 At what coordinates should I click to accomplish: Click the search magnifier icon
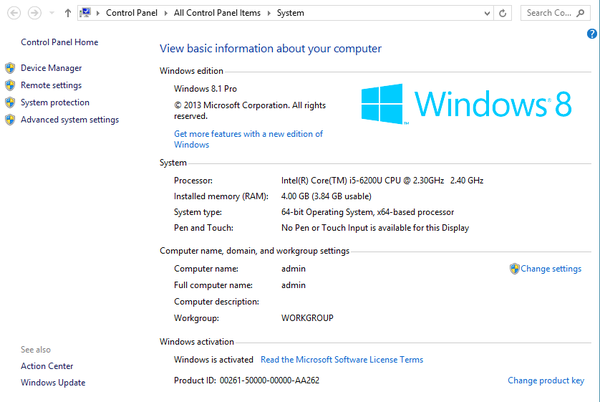pos(580,13)
